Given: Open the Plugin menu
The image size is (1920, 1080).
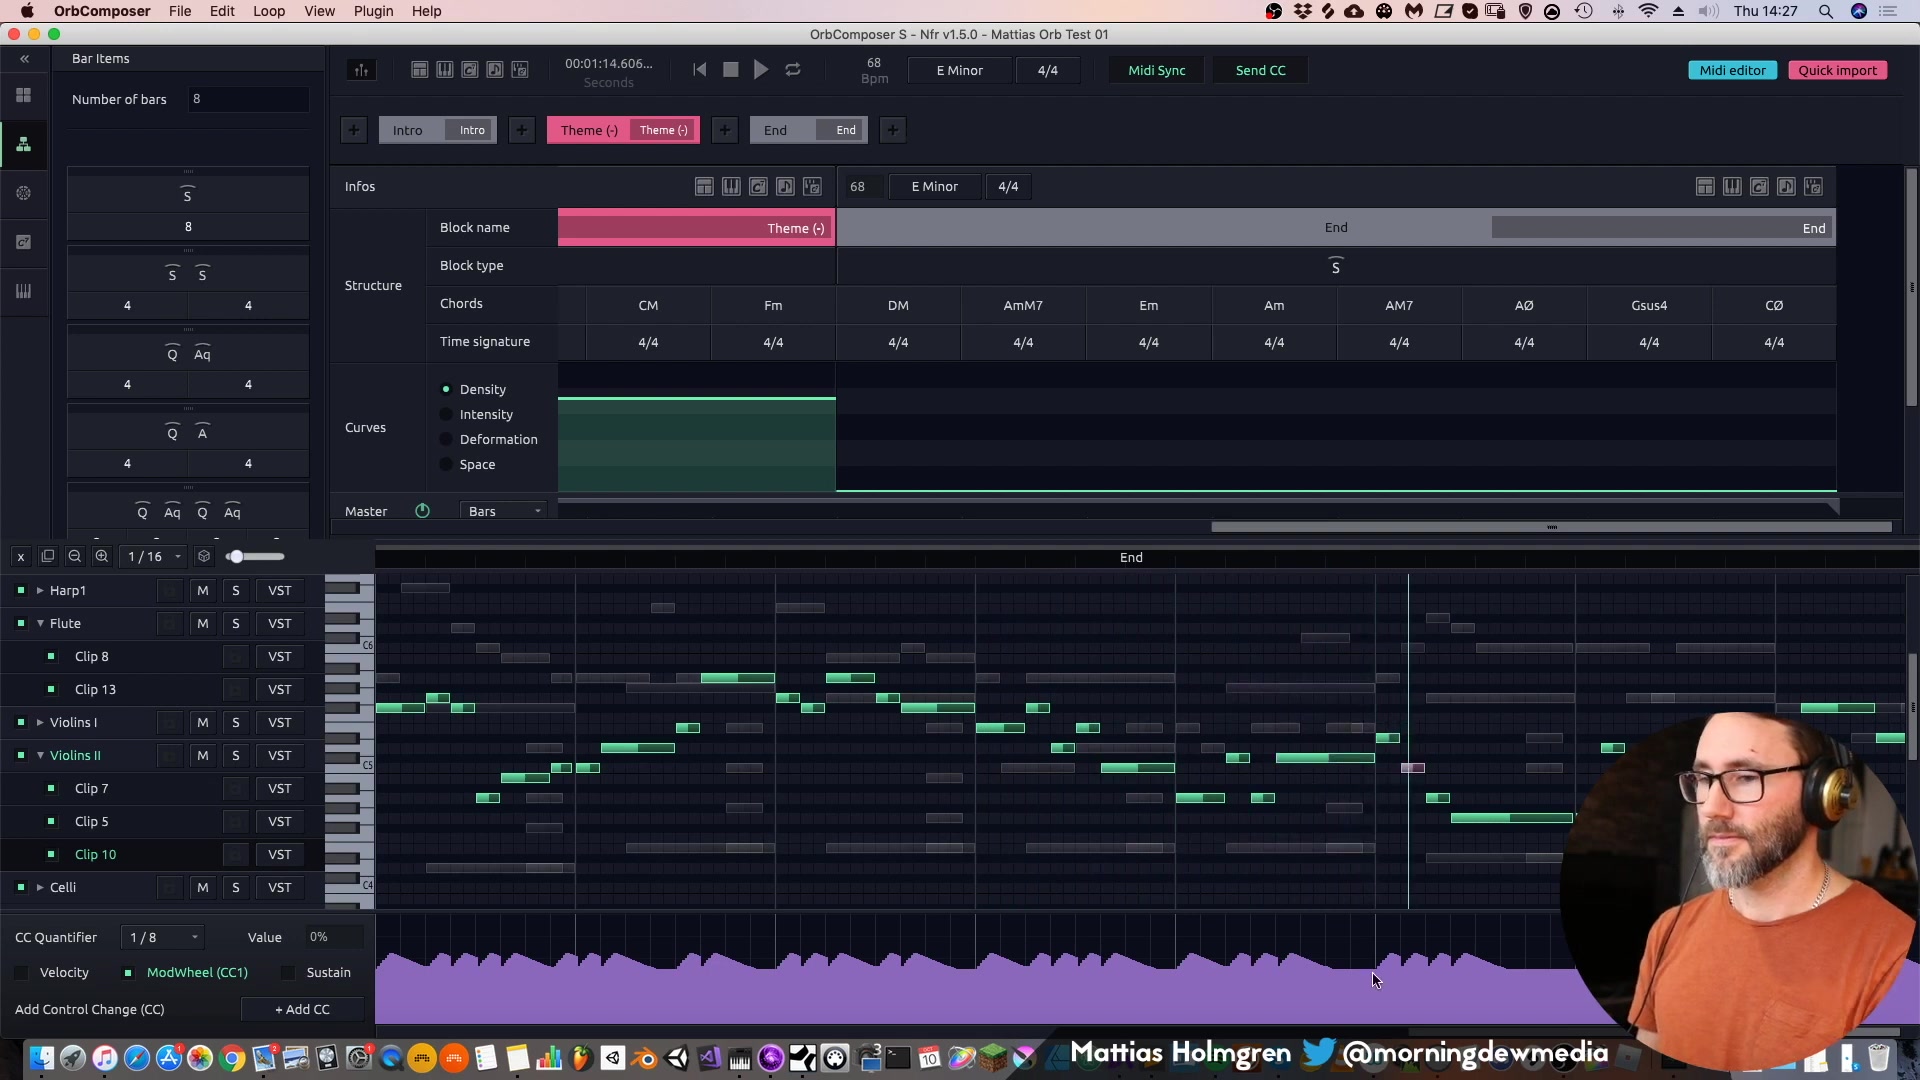Looking at the screenshot, I should click(x=373, y=11).
